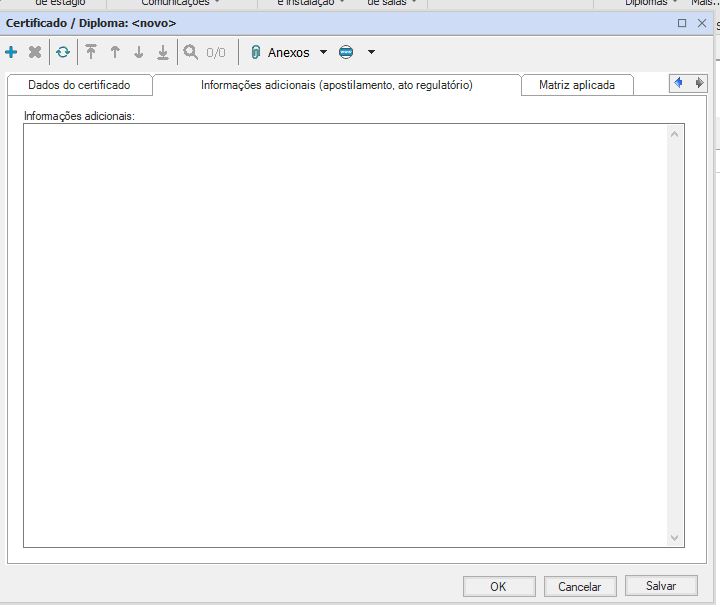The width and height of the screenshot is (720, 607).
Task: Click the refresh arrows icon
Action: [x=63, y=52]
